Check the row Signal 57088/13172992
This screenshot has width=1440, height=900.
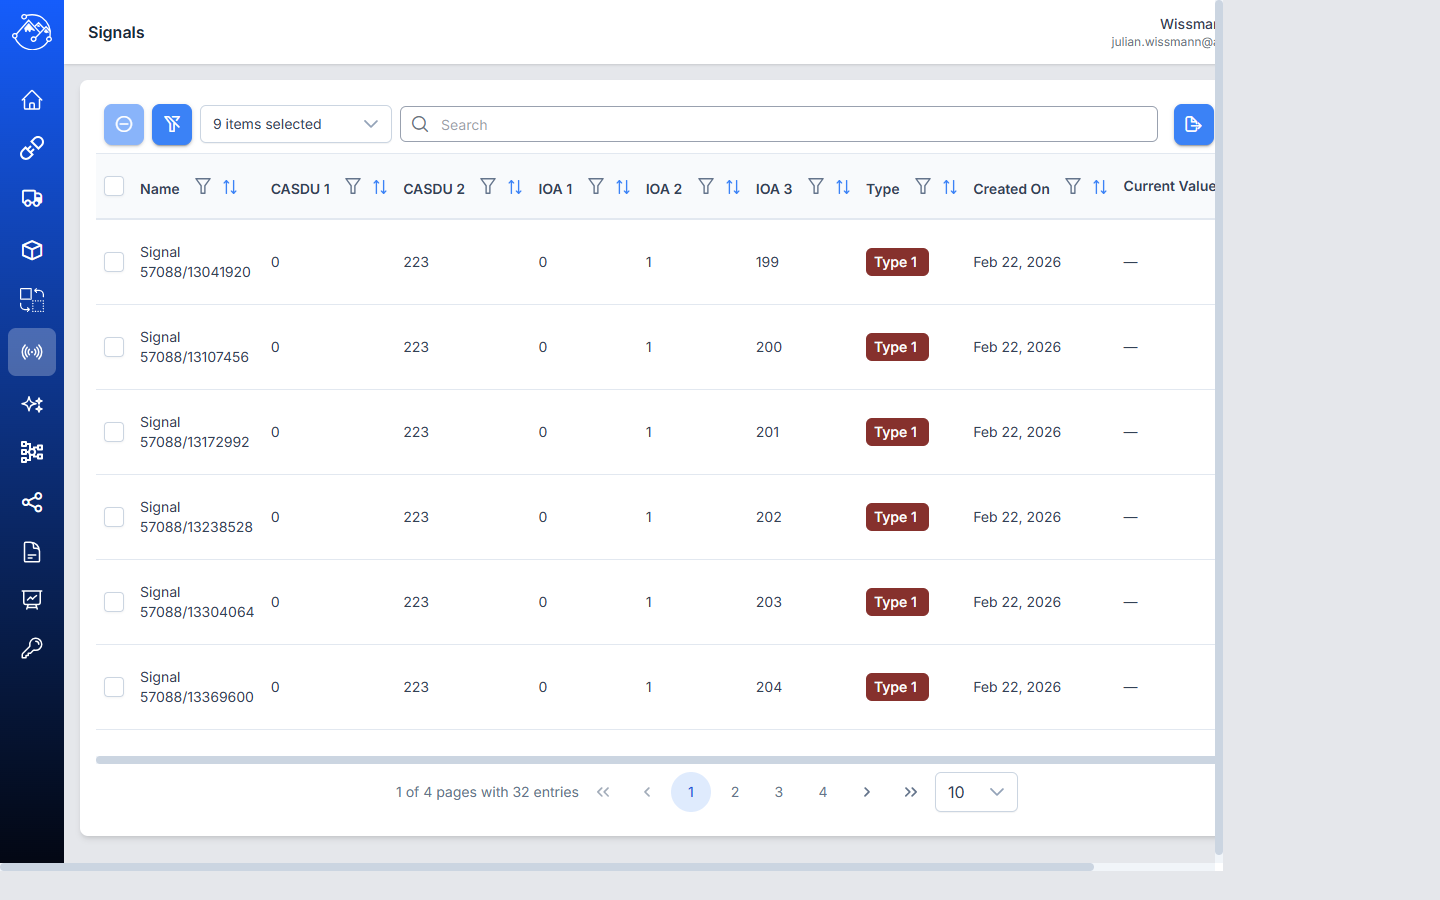click(x=114, y=432)
